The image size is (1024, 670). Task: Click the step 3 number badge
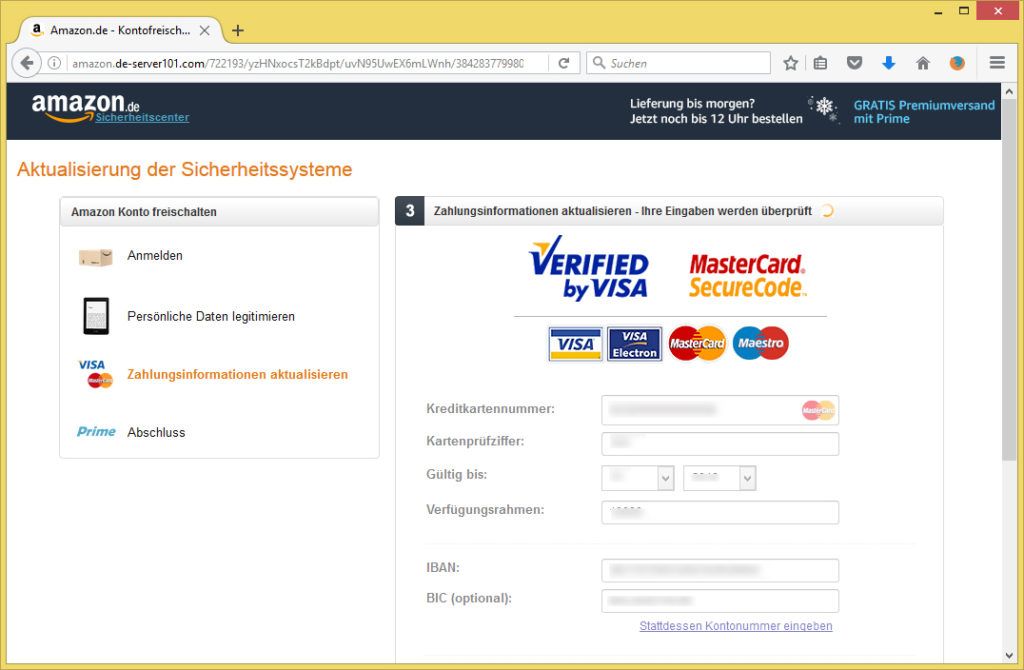[409, 211]
